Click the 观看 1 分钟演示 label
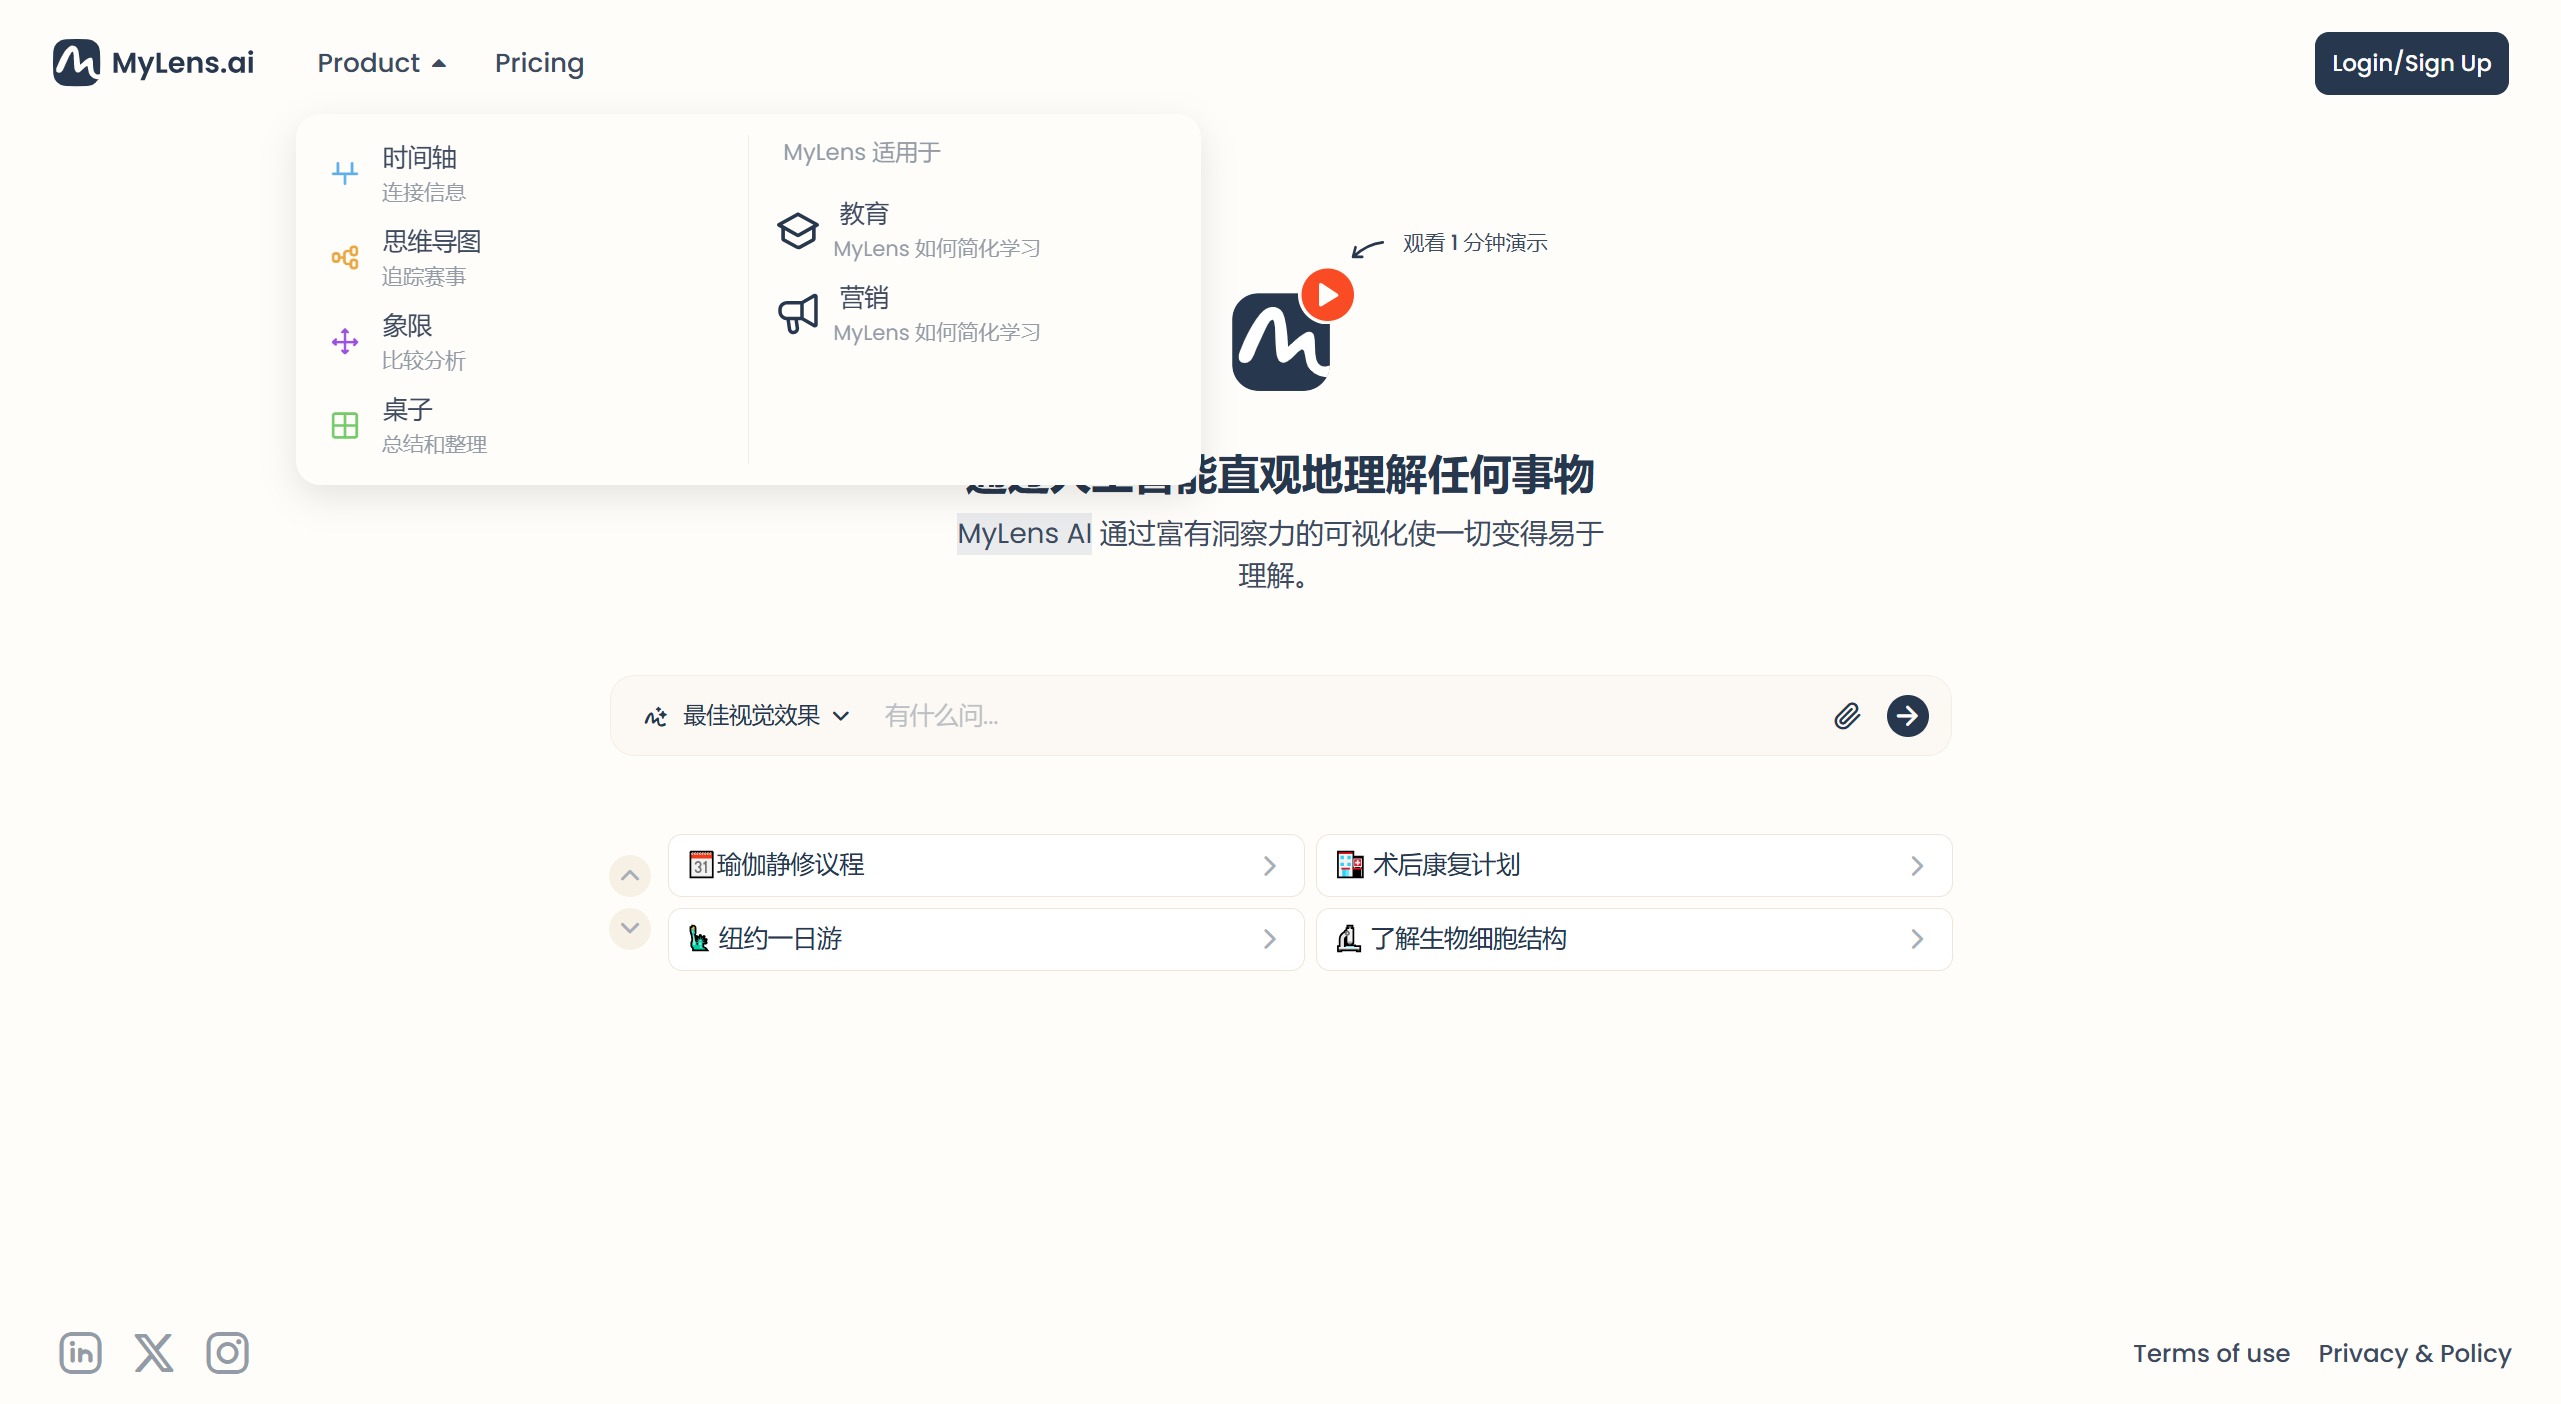The height and width of the screenshot is (1404, 2561). tap(1475, 243)
